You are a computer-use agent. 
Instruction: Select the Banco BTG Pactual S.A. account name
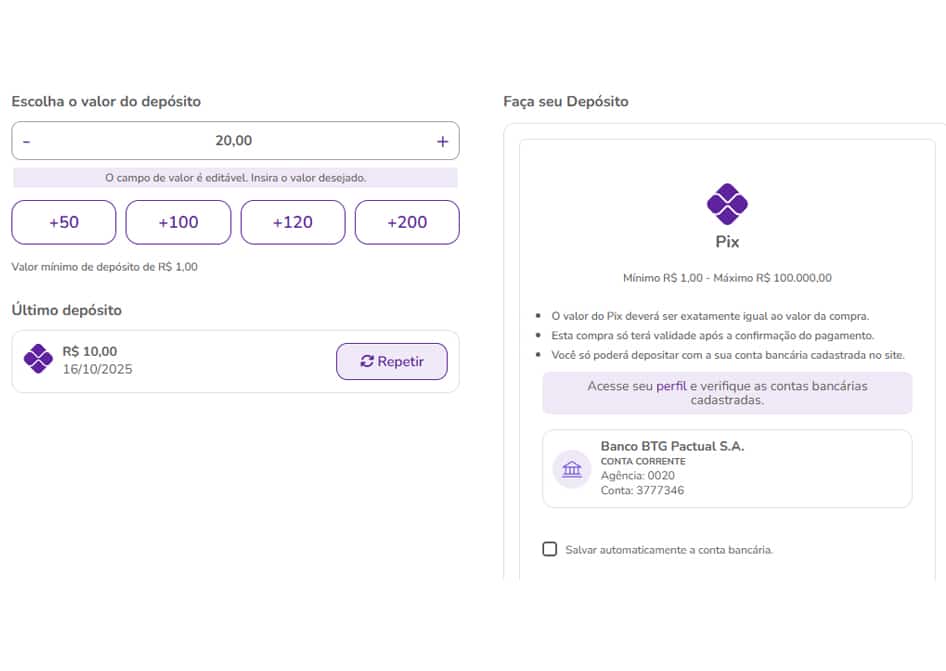tap(672, 446)
